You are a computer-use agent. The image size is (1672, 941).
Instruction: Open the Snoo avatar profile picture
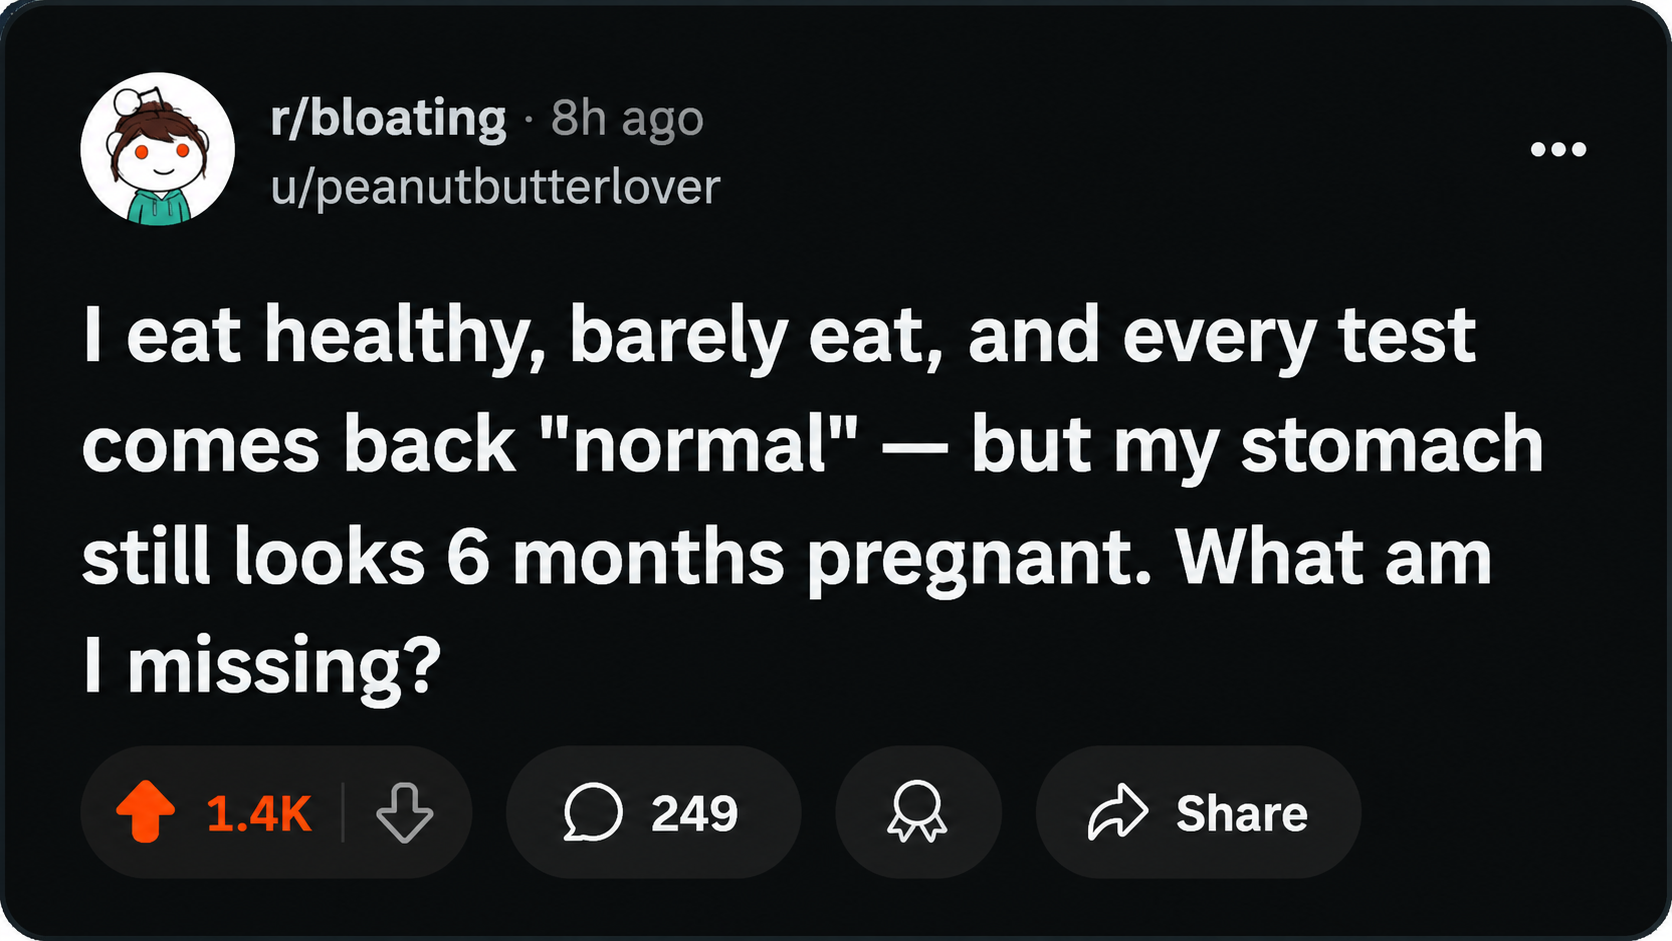(x=158, y=149)
